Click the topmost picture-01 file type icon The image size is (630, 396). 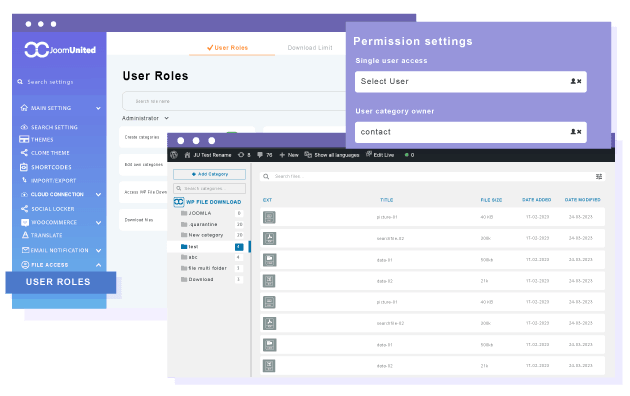[269, 217]
